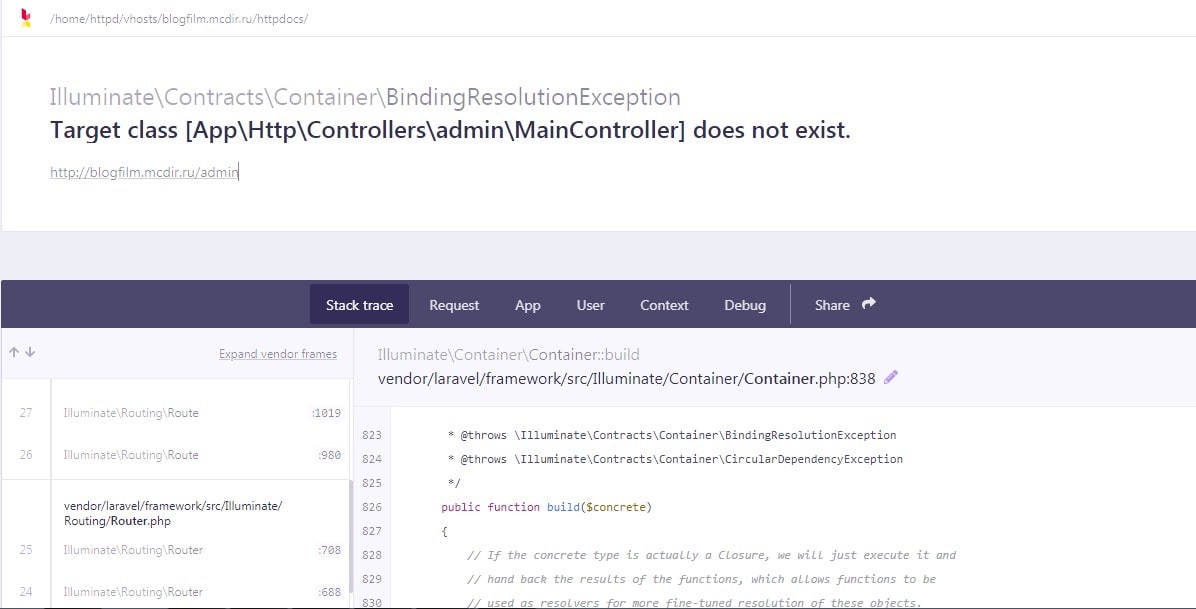Click the Target class does not exist message
This screenshot has height=609, width=1196.
(450, 130)
